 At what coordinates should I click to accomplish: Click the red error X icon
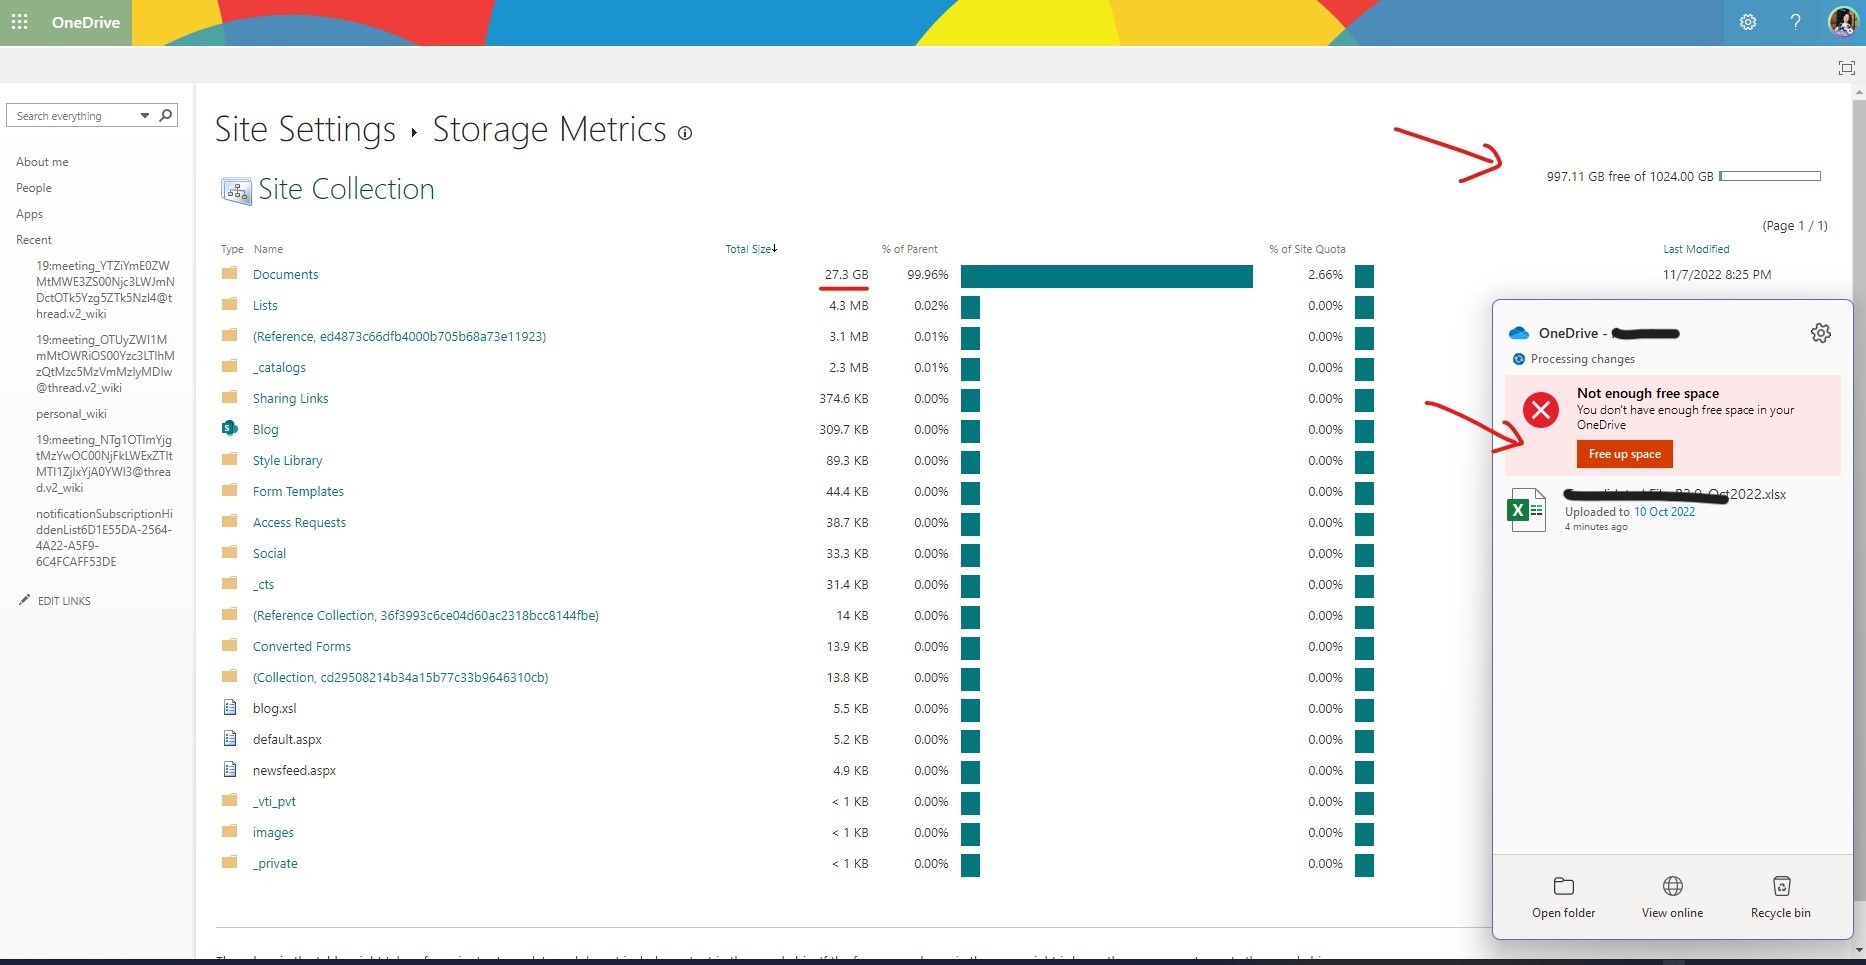click(x=1541, y=410)
